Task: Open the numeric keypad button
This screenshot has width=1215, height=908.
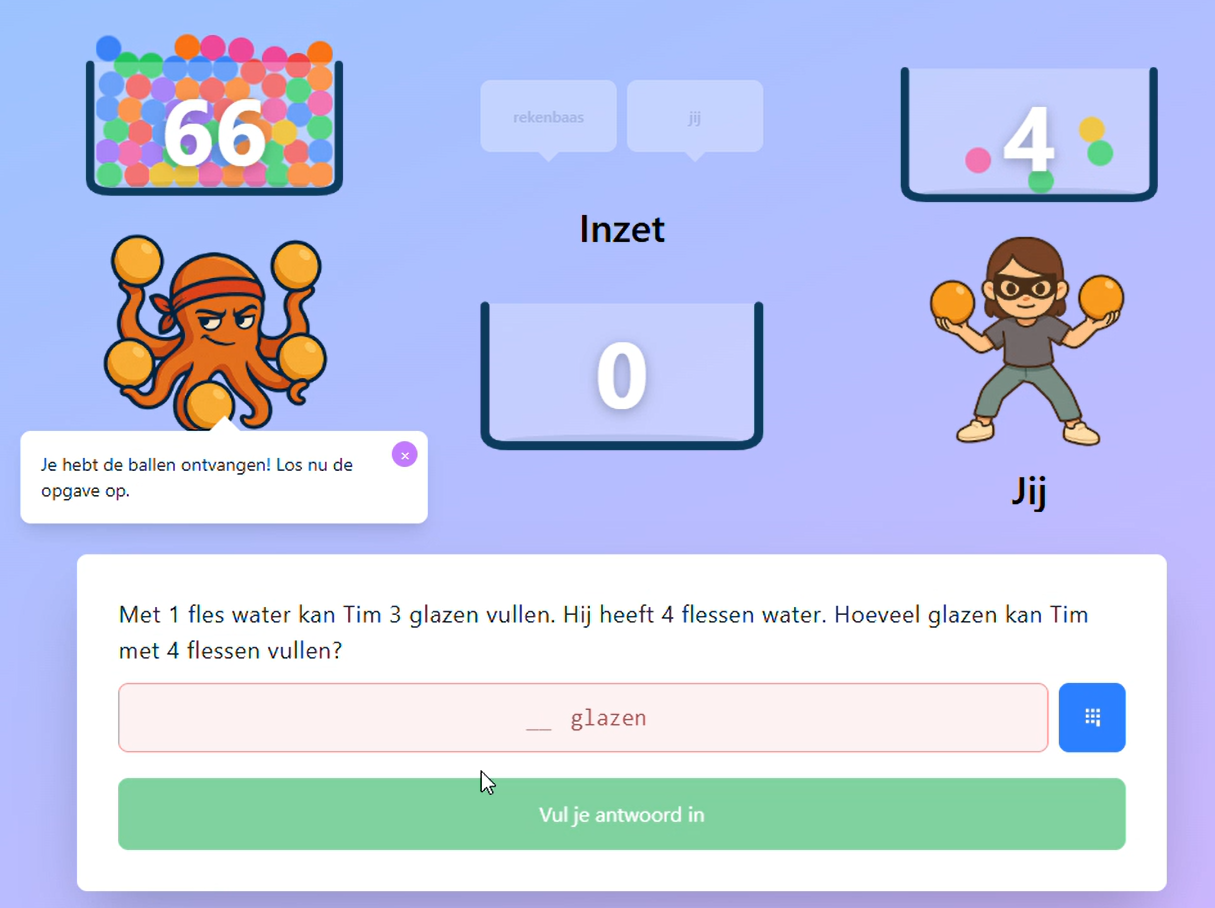Action: (x=1092, y=717)
